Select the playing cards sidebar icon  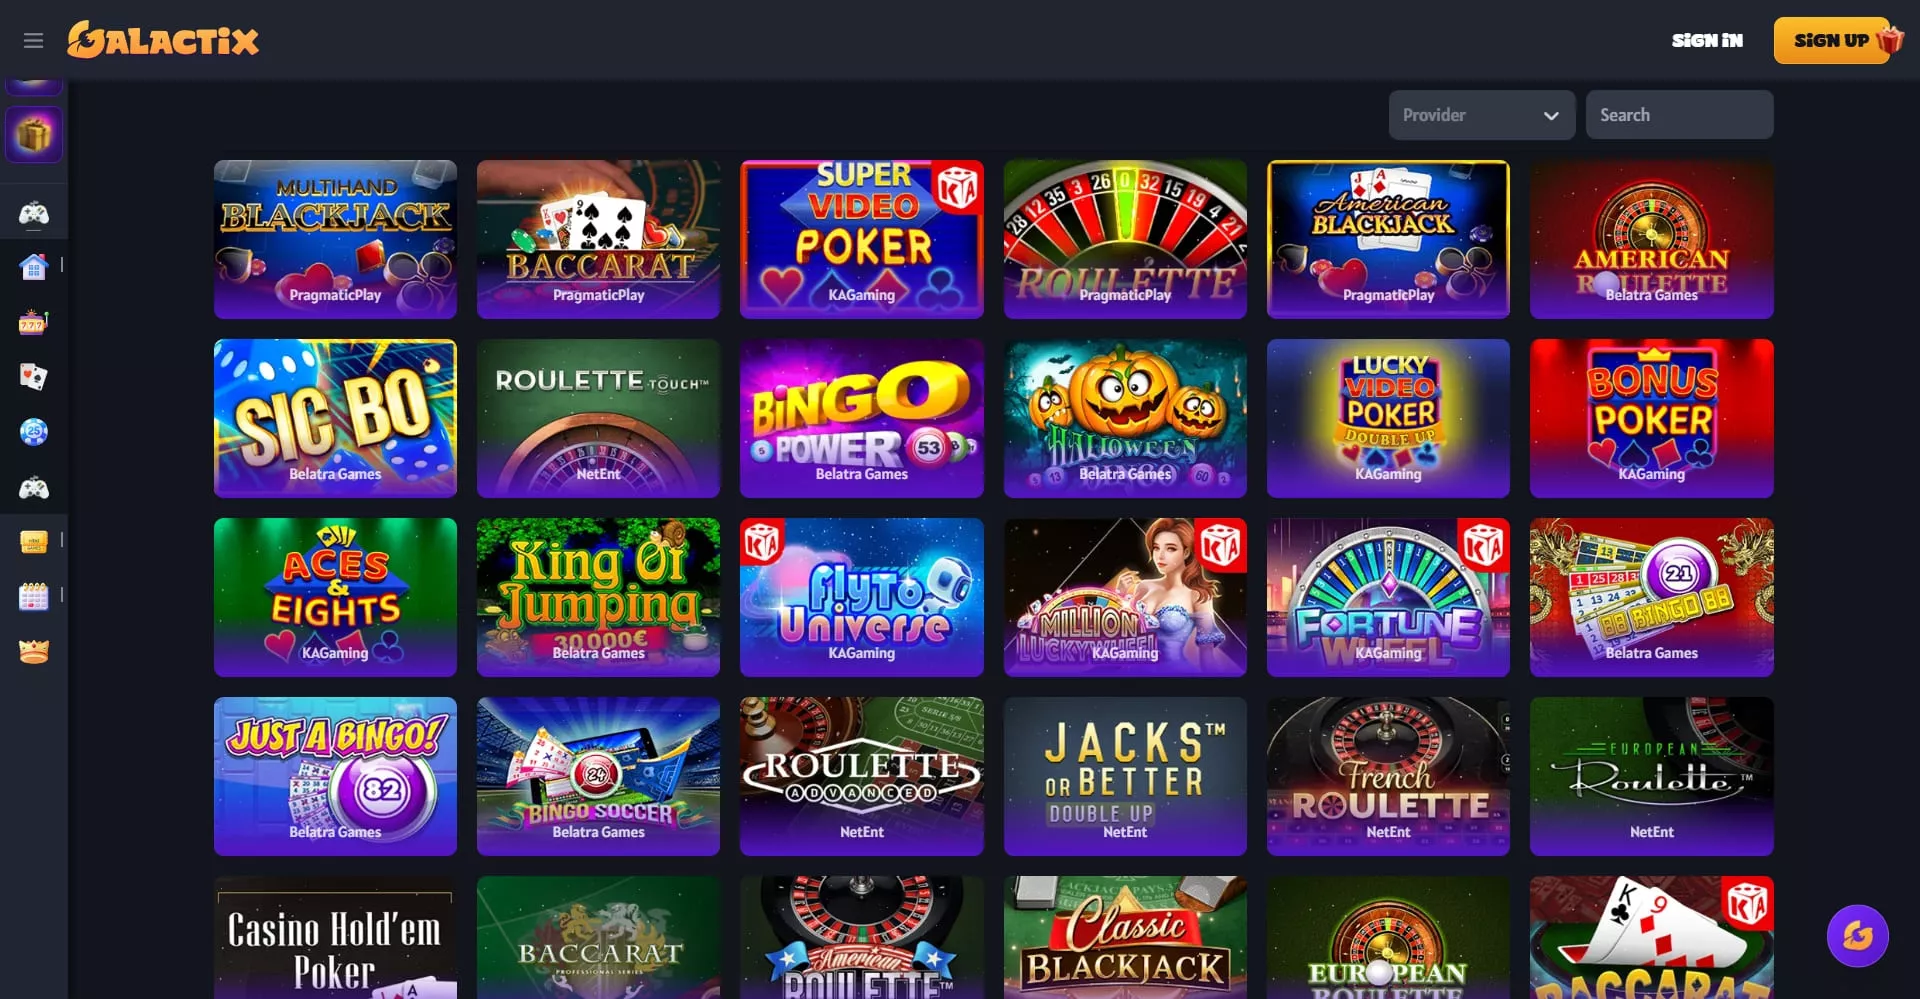pyautogui.click(x=34, y=376)
